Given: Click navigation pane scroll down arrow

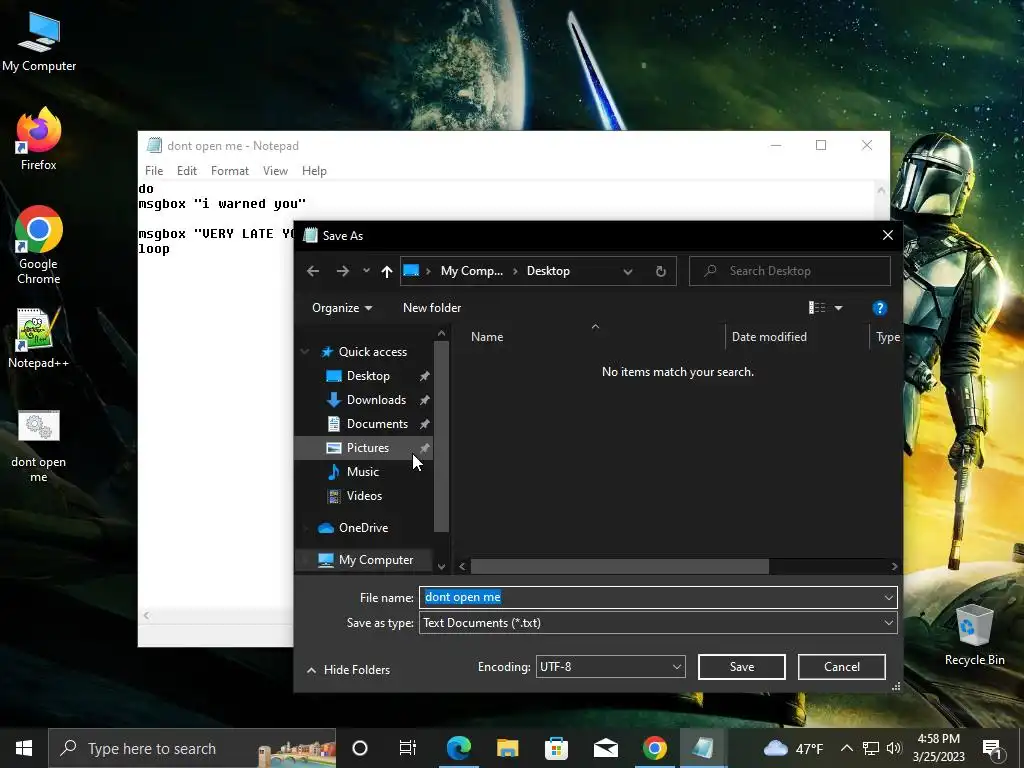Looking at the screenshot, I should [441, 567].
